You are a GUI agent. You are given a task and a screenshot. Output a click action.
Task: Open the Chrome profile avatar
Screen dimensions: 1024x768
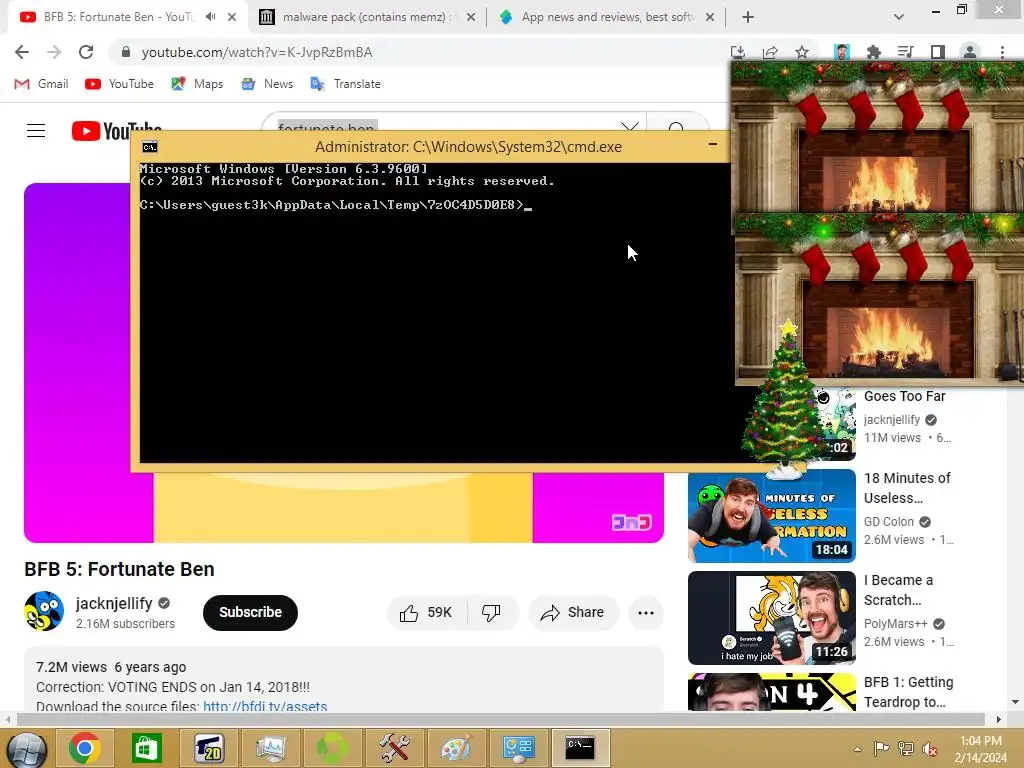click(970, 52)
